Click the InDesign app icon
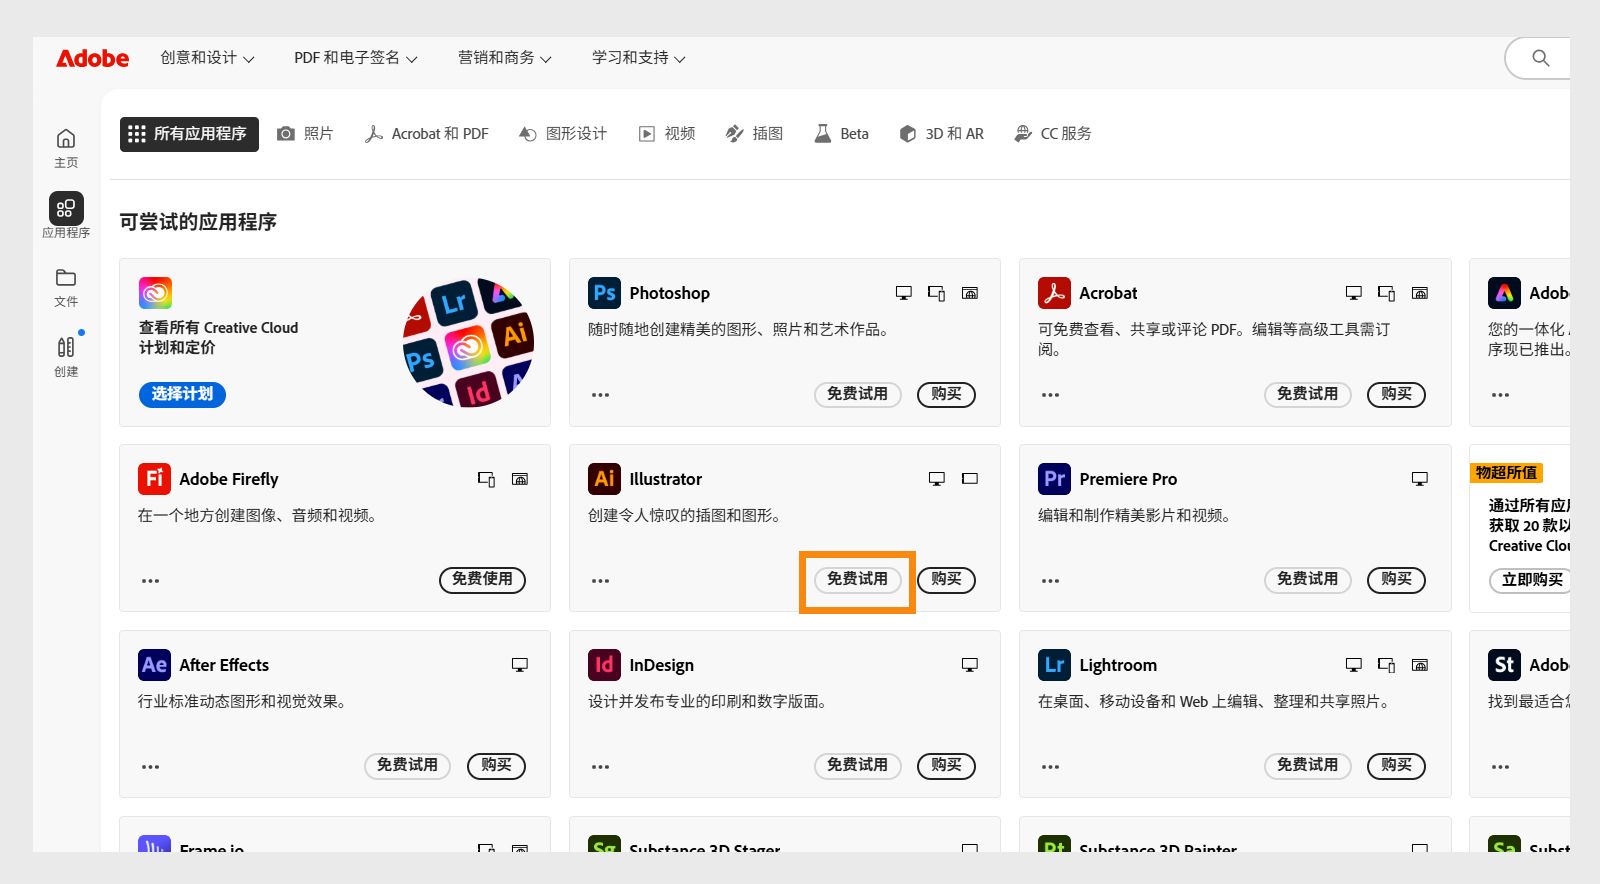Screen dimensions: 1600x884 (604, 665)
